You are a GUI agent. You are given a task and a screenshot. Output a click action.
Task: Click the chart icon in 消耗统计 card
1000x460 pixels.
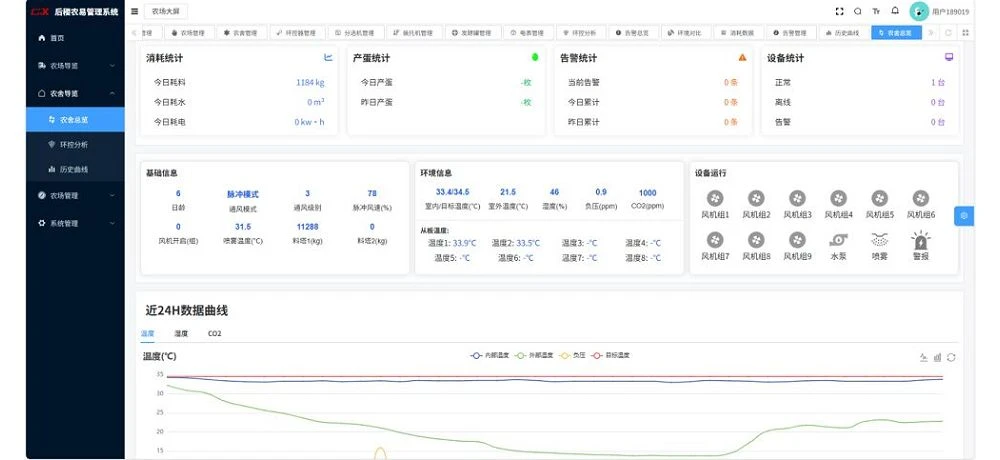coord(328,57)
